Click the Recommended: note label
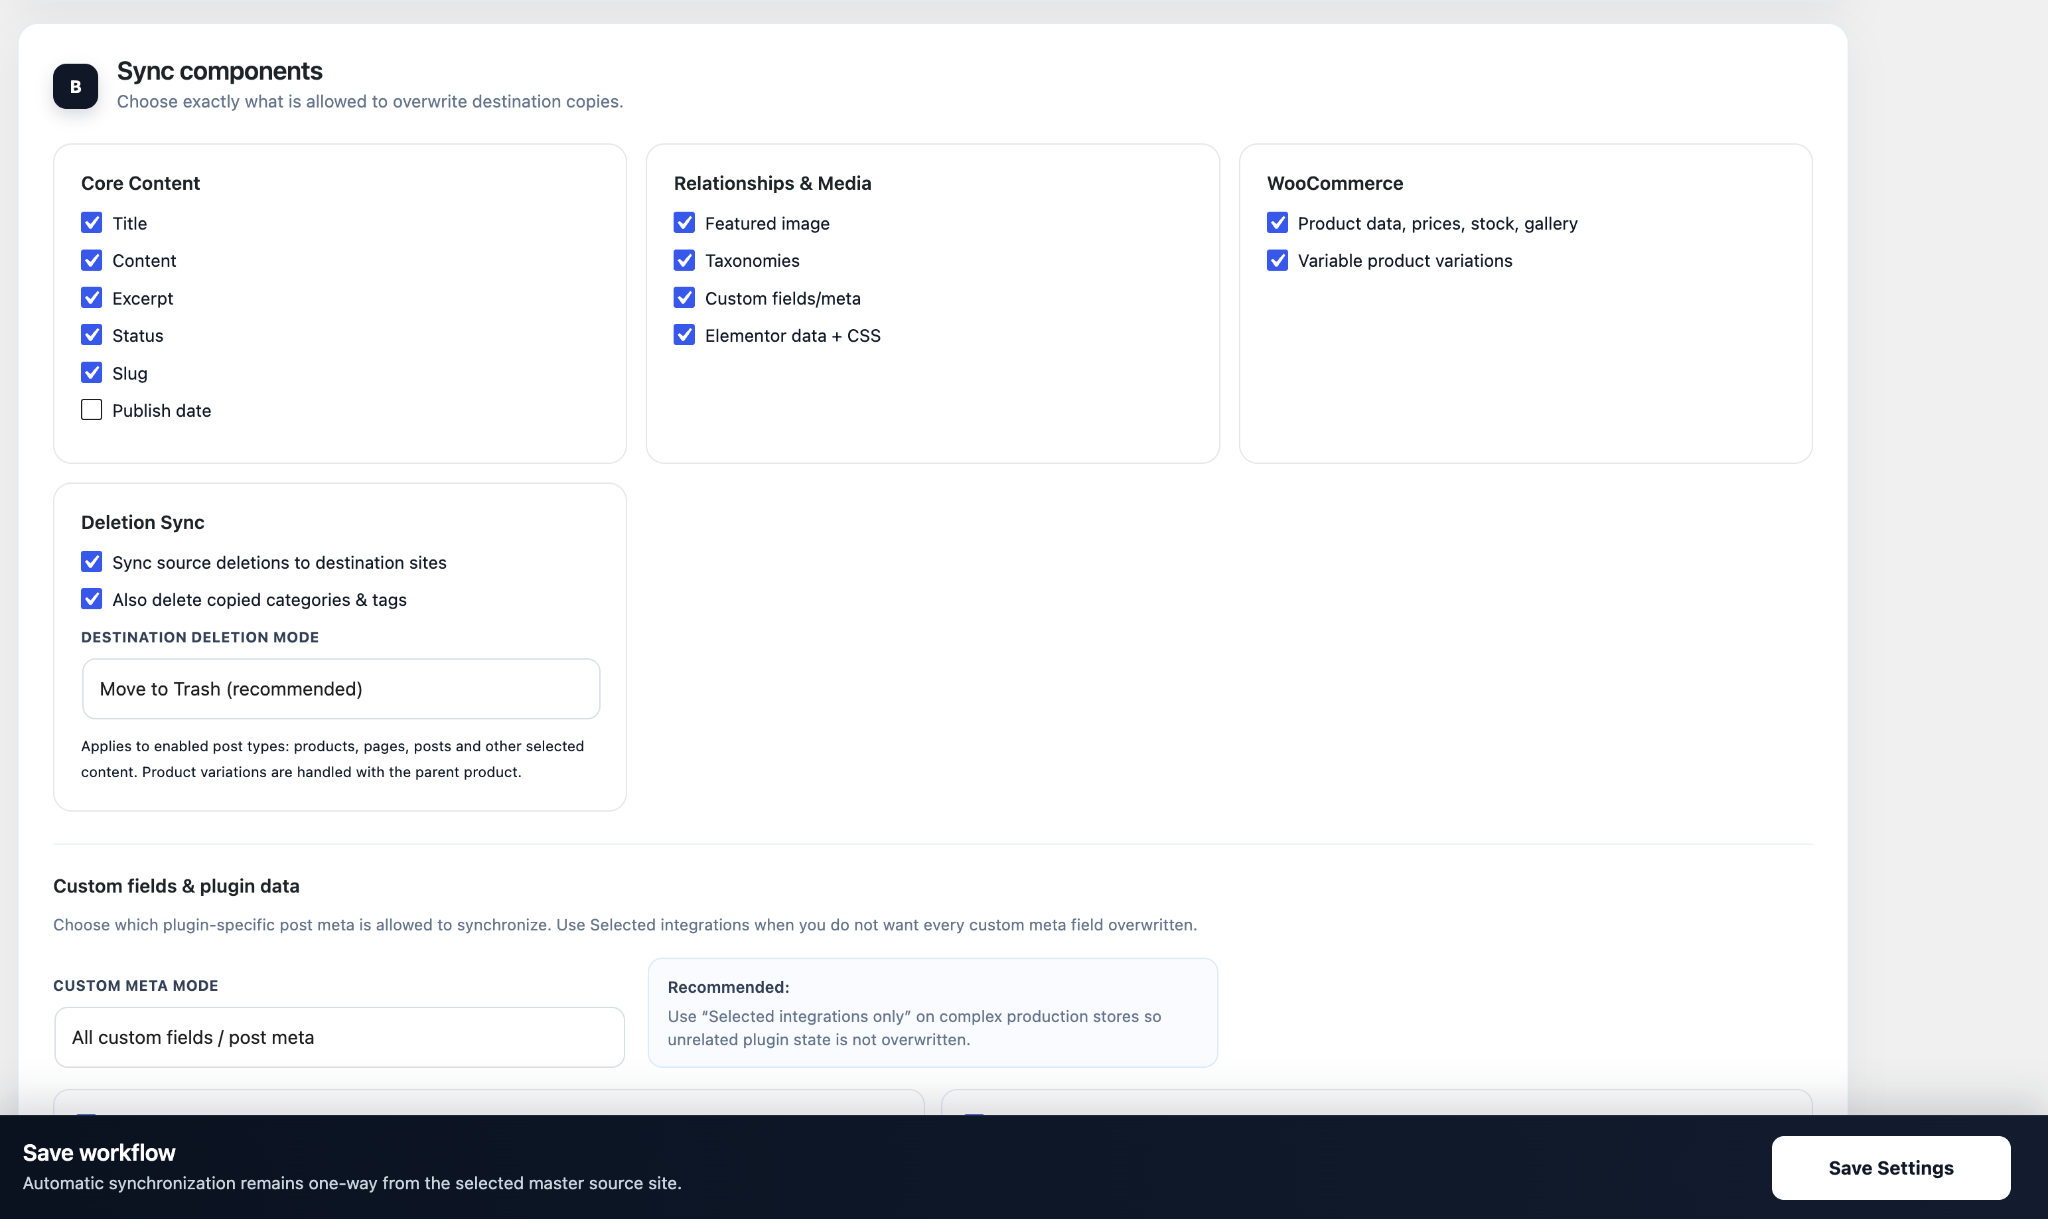Viewport: 2048px width, 1219px height. [x=728, y=987]
